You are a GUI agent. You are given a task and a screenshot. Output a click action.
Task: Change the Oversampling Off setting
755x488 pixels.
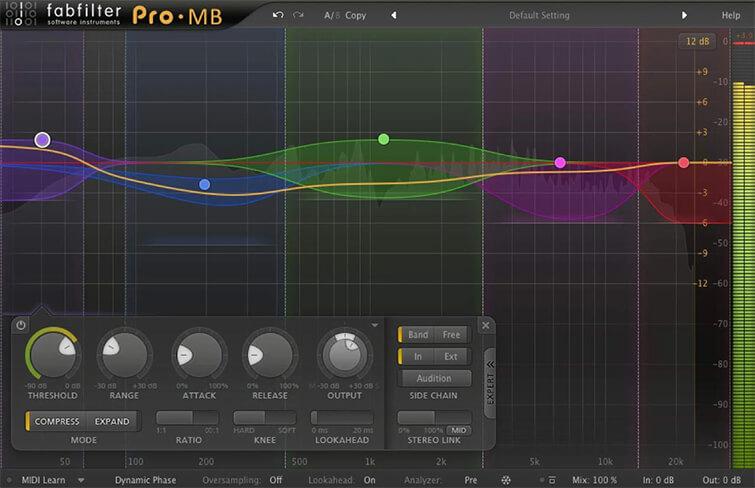276,480
